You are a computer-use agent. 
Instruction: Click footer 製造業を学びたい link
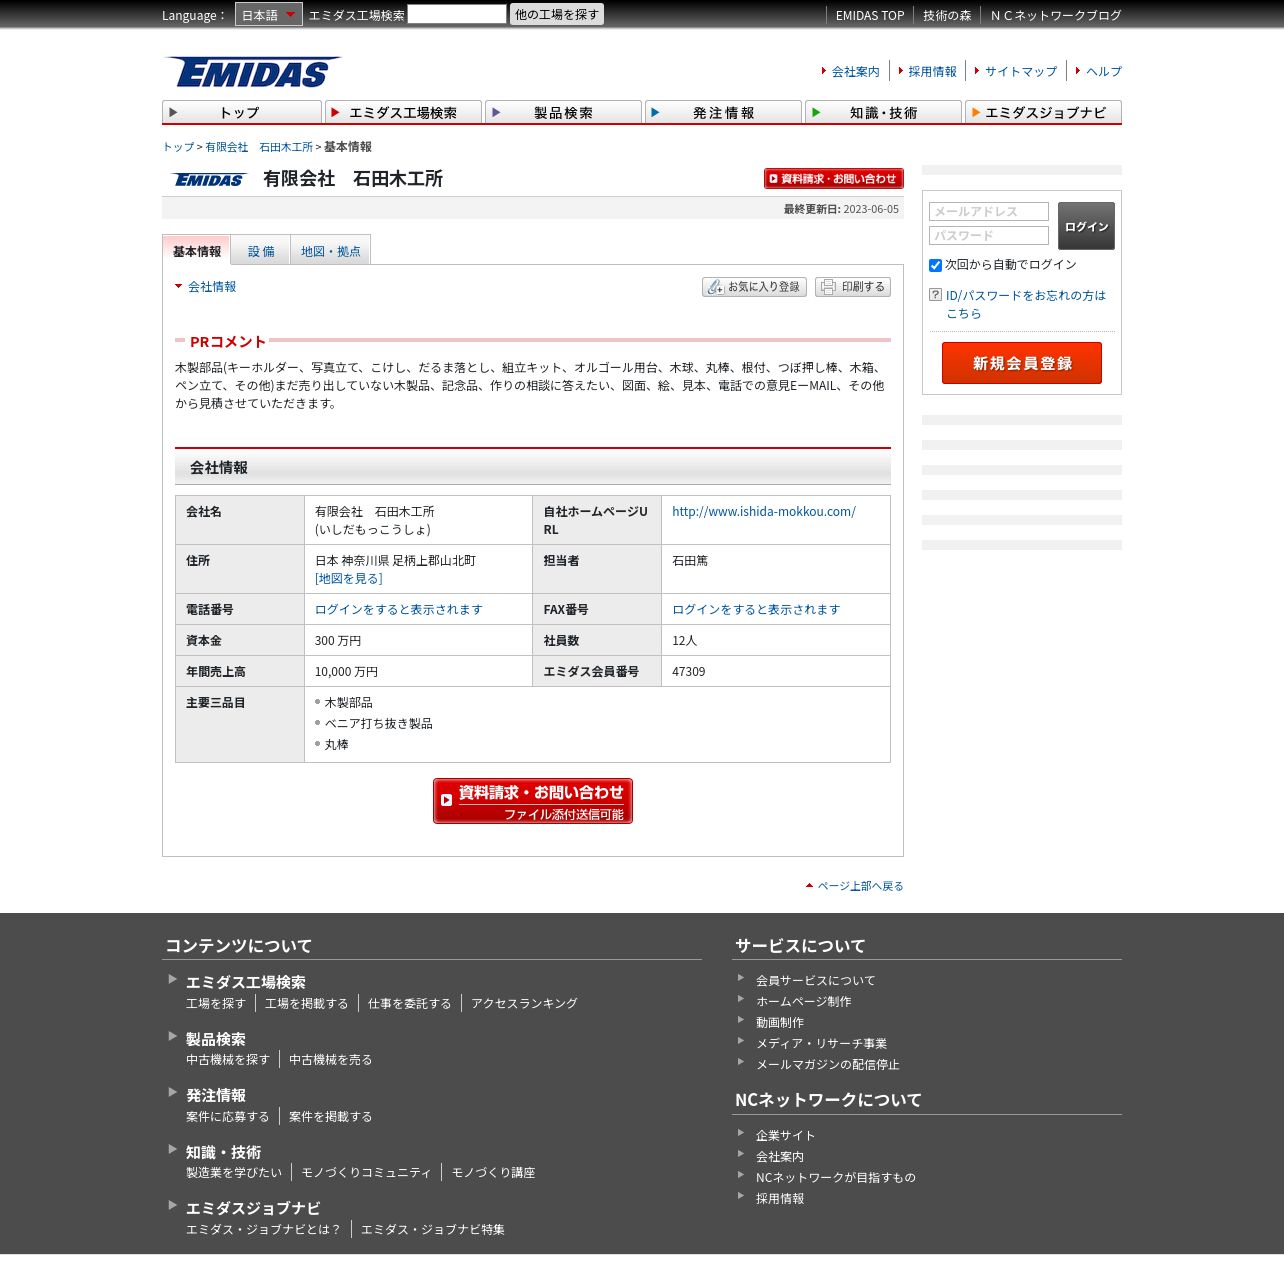coord(234,1172)
